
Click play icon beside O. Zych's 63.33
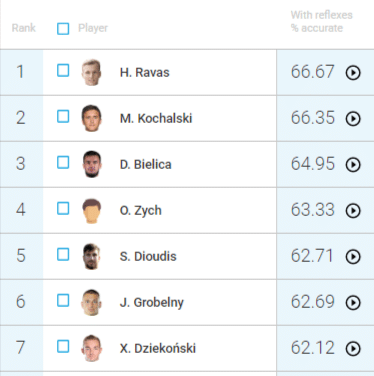tap(353, 210)
